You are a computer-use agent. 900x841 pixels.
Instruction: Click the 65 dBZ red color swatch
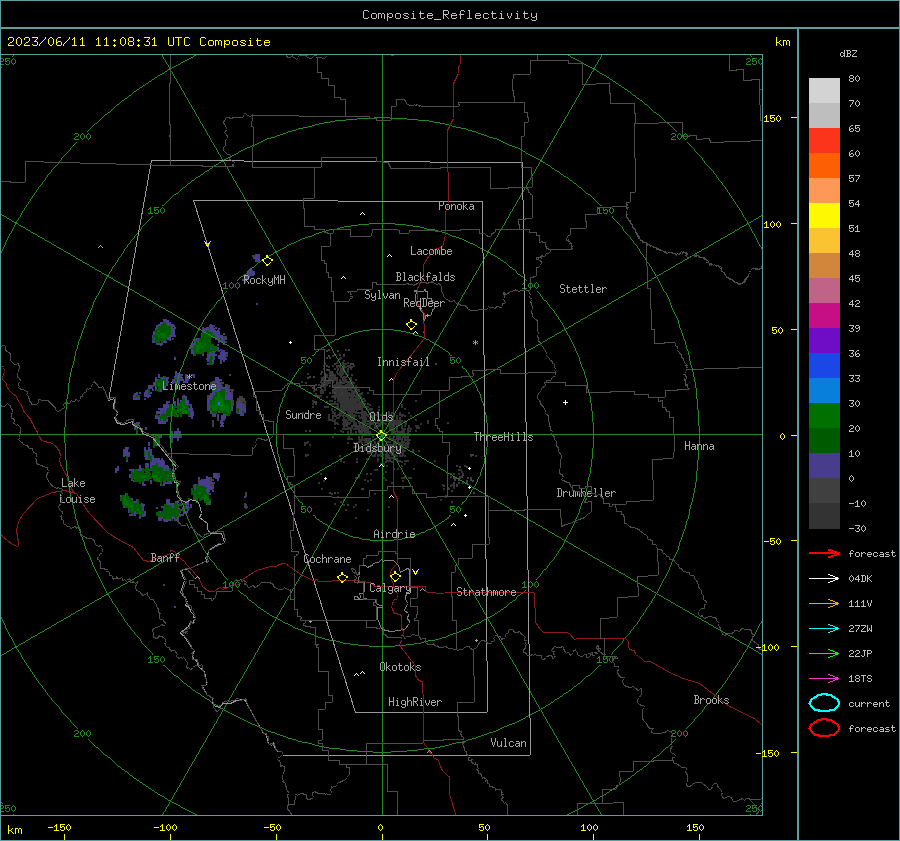click(824, 140)
